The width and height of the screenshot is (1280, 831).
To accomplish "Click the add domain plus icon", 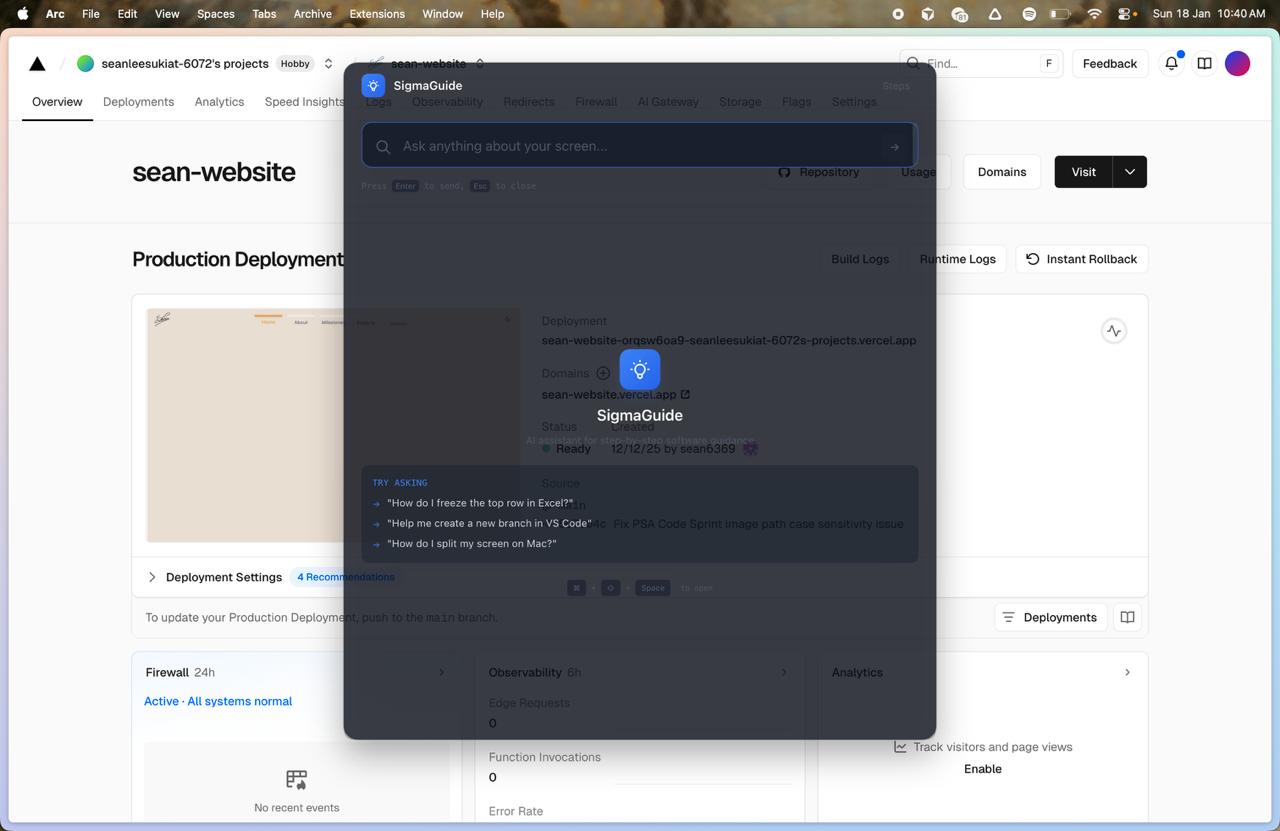I will click(603, 373).
